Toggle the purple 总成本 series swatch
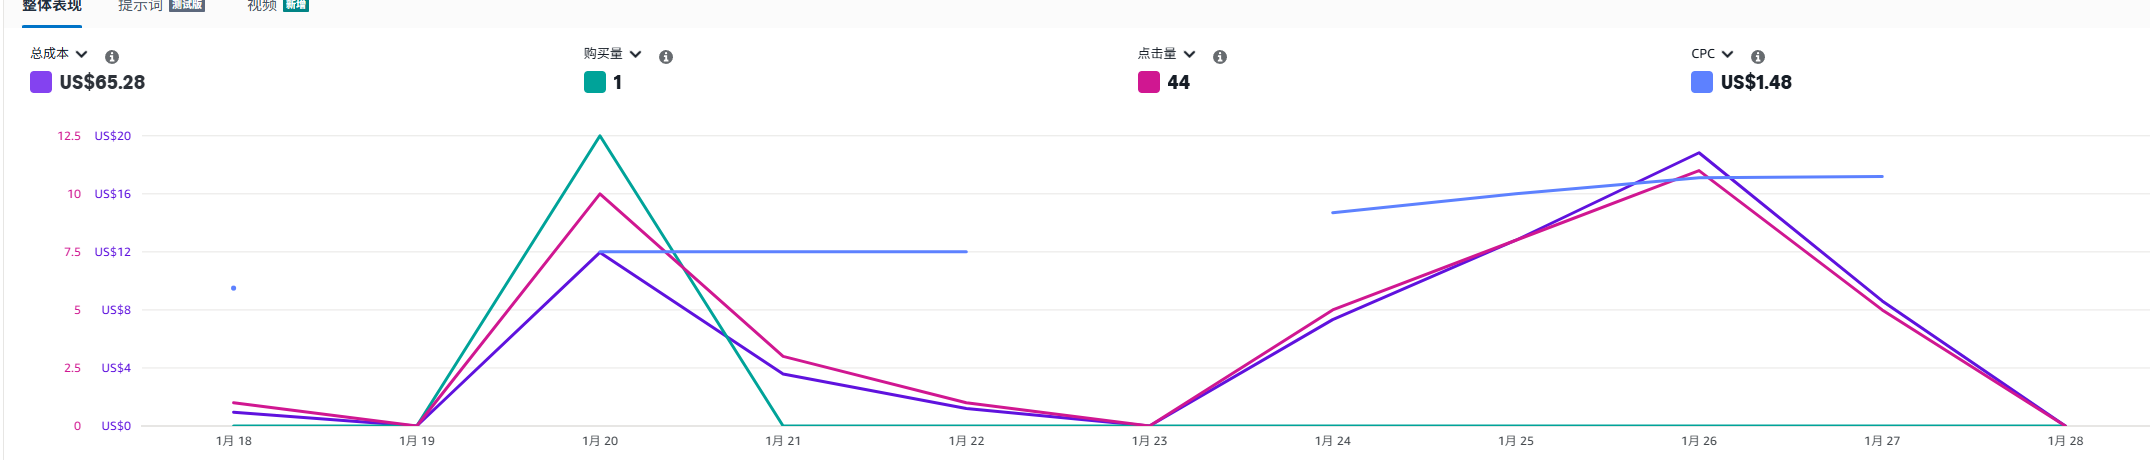The image size is (2150, 460). (x=41, y=82)
